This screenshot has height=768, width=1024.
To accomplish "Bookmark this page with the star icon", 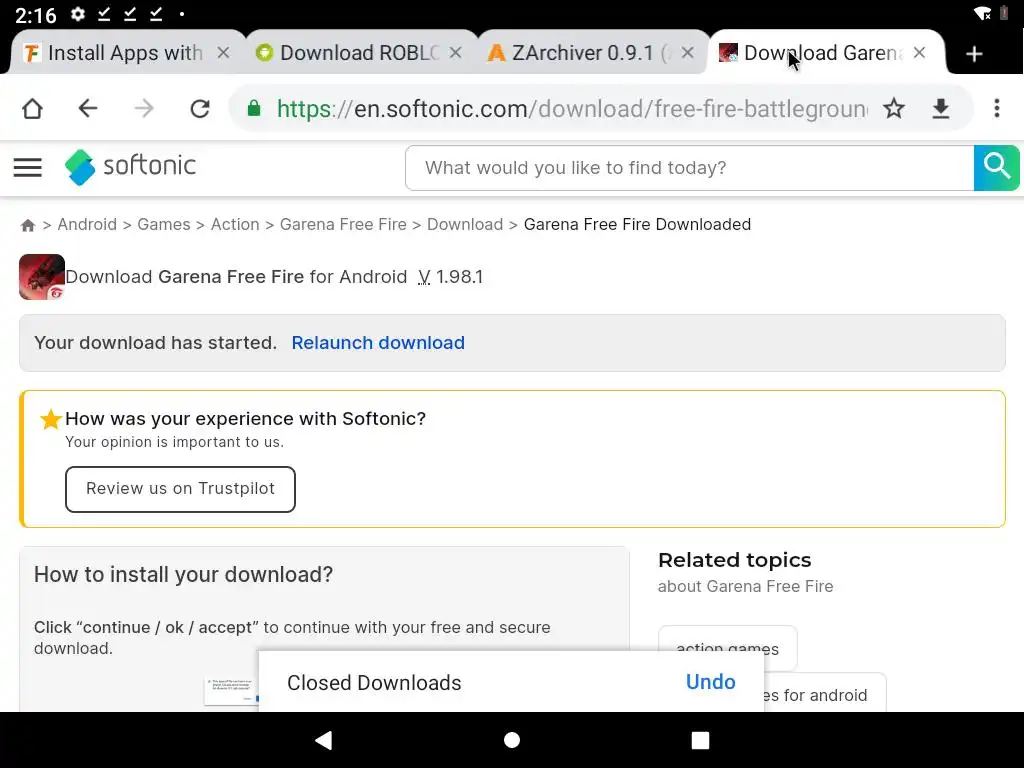I will coord(894,109).
